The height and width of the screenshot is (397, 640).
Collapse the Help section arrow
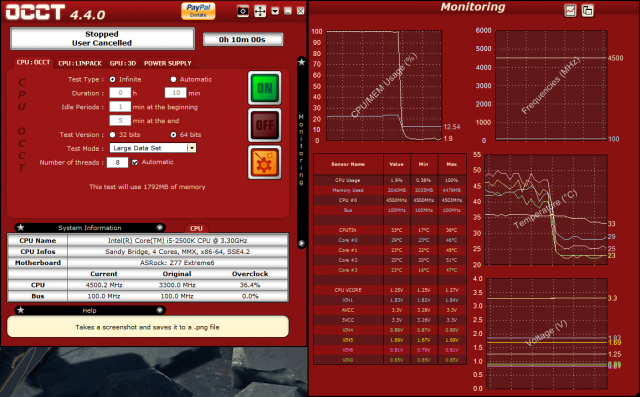click(160, 311)
